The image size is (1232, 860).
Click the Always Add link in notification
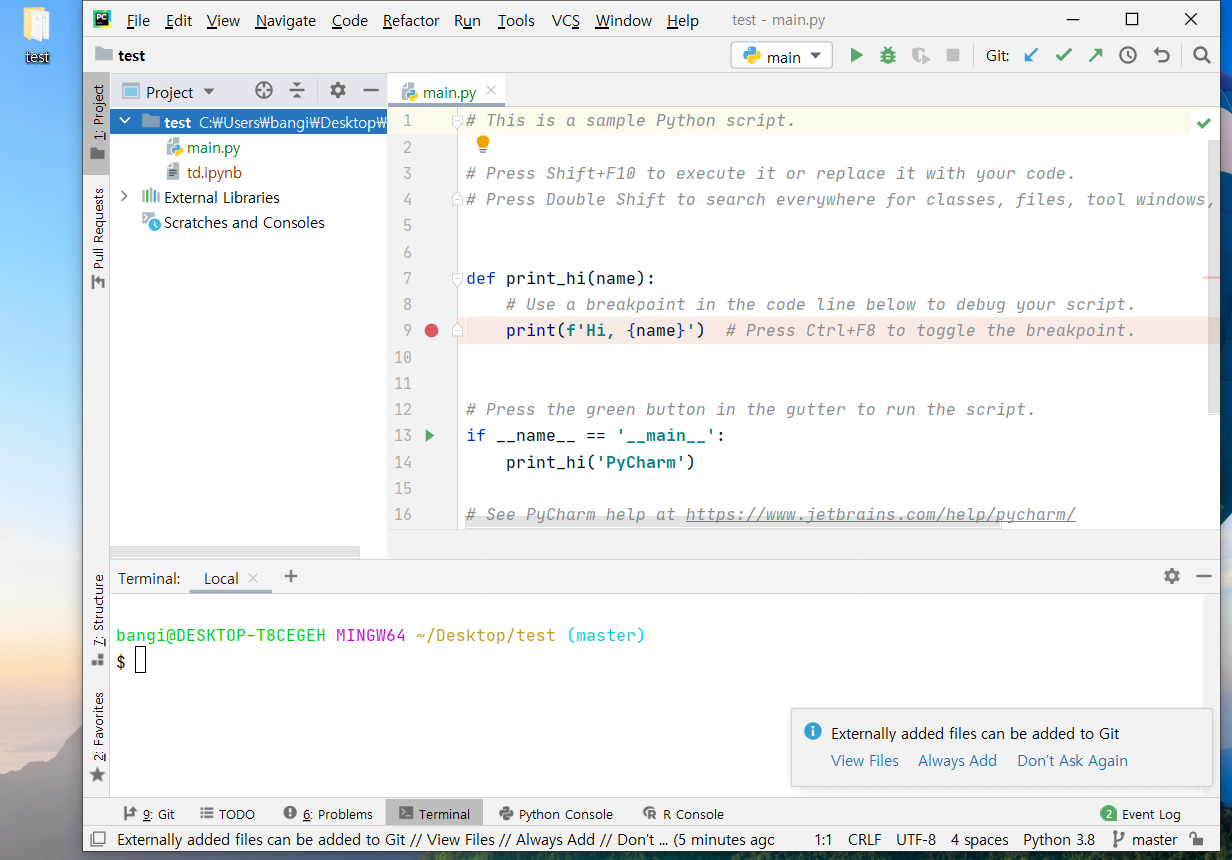click(957, 761)
